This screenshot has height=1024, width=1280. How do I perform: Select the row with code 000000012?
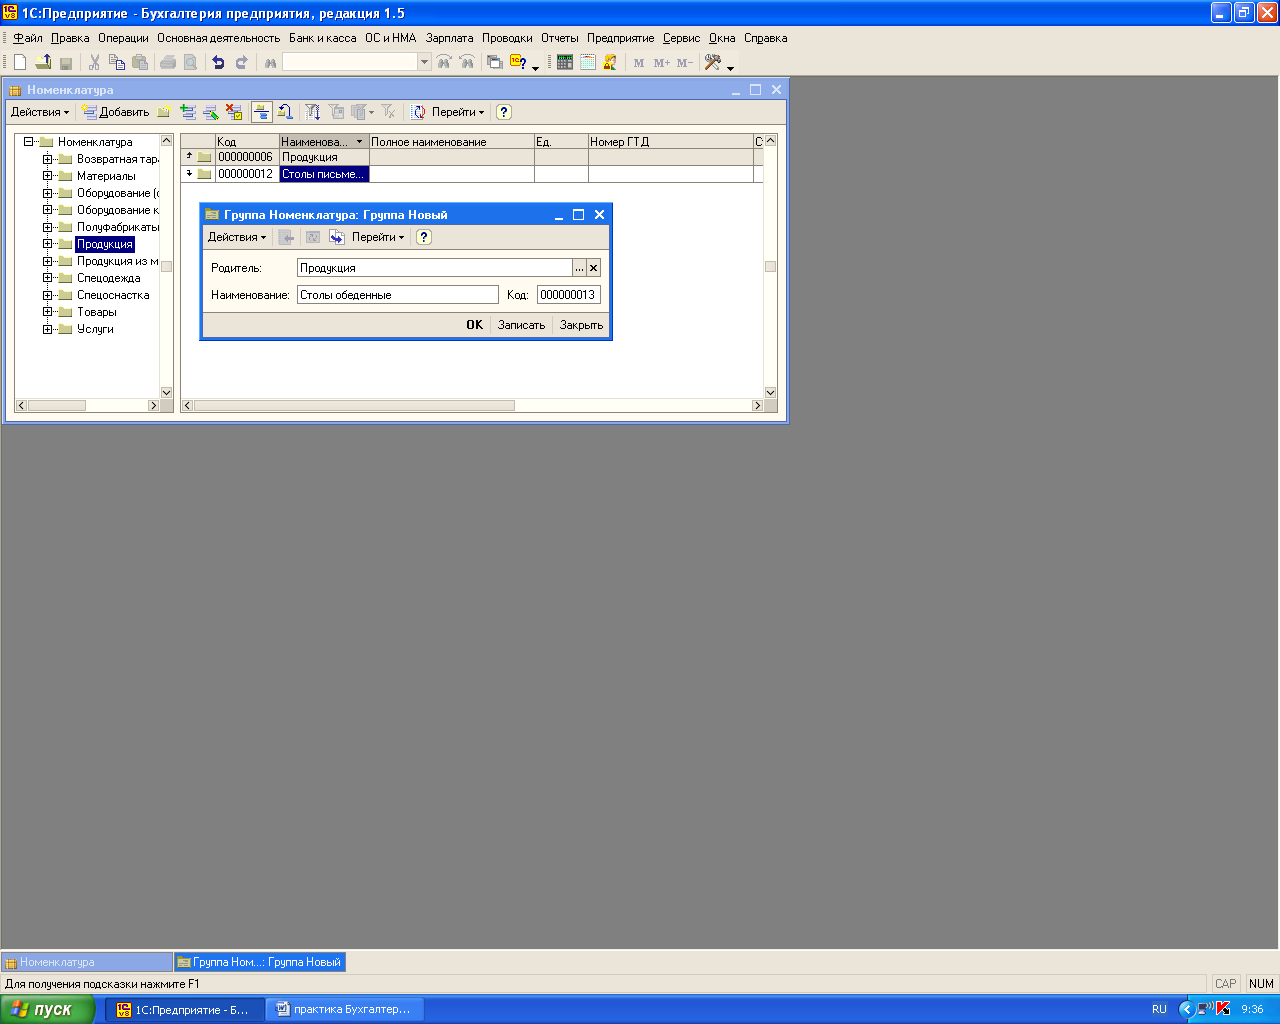[471, 174]
